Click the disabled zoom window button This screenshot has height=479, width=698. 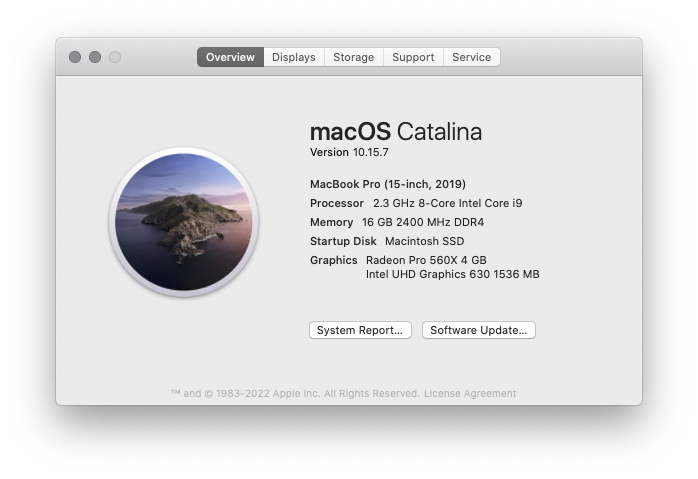click(x=115, y=57)
